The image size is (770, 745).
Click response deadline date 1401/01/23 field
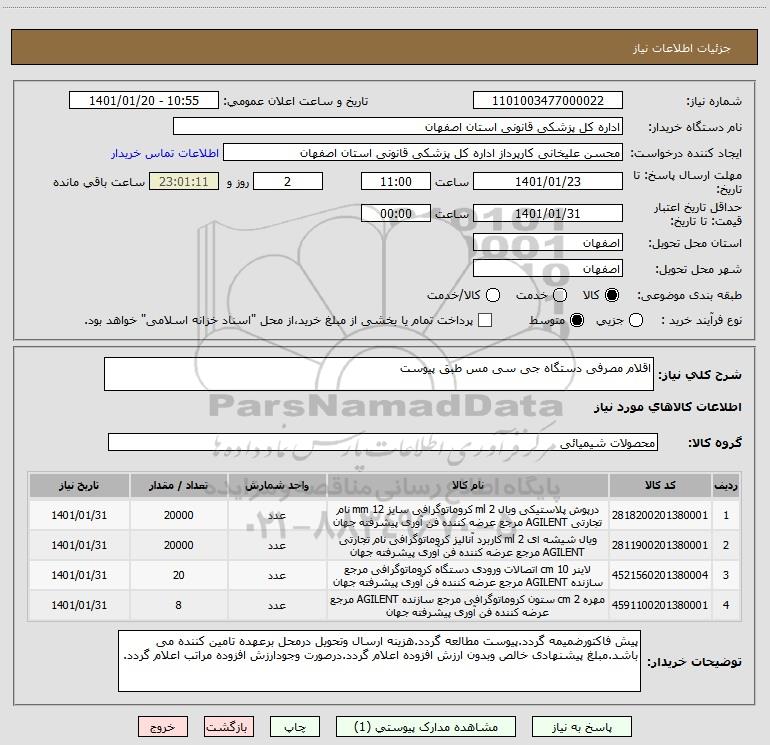[x=548, y=181]
